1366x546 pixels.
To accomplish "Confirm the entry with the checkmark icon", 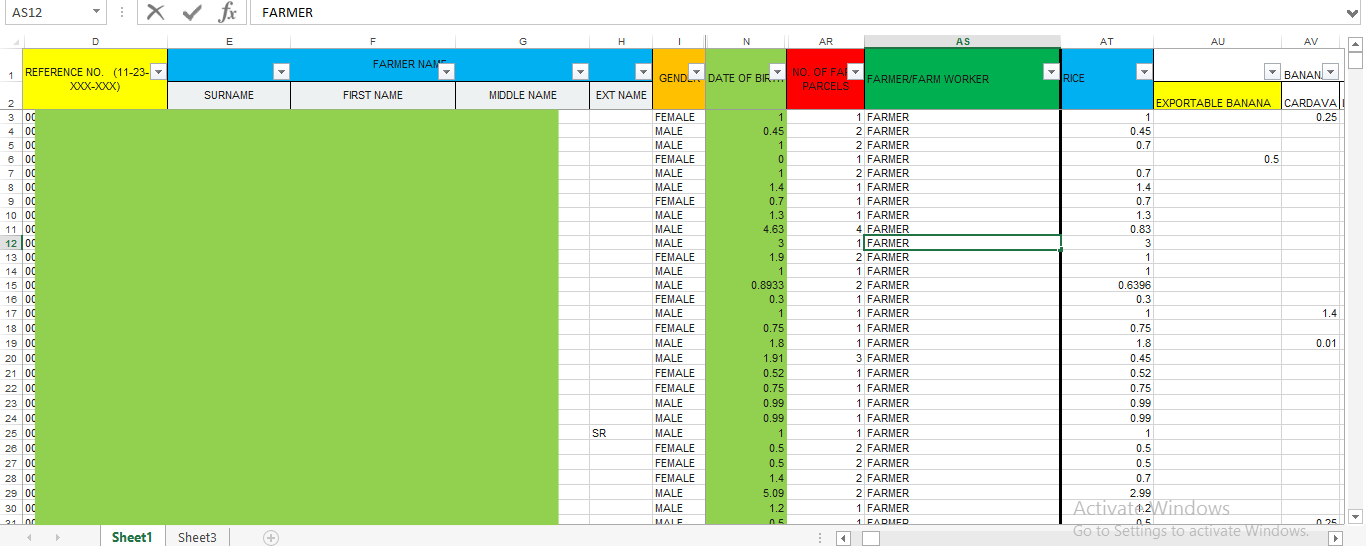I will pos(192,12).
